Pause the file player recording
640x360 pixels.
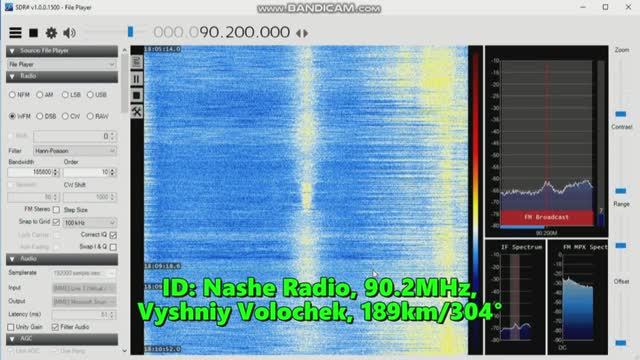pyautogui.click(x=136, y=79)
